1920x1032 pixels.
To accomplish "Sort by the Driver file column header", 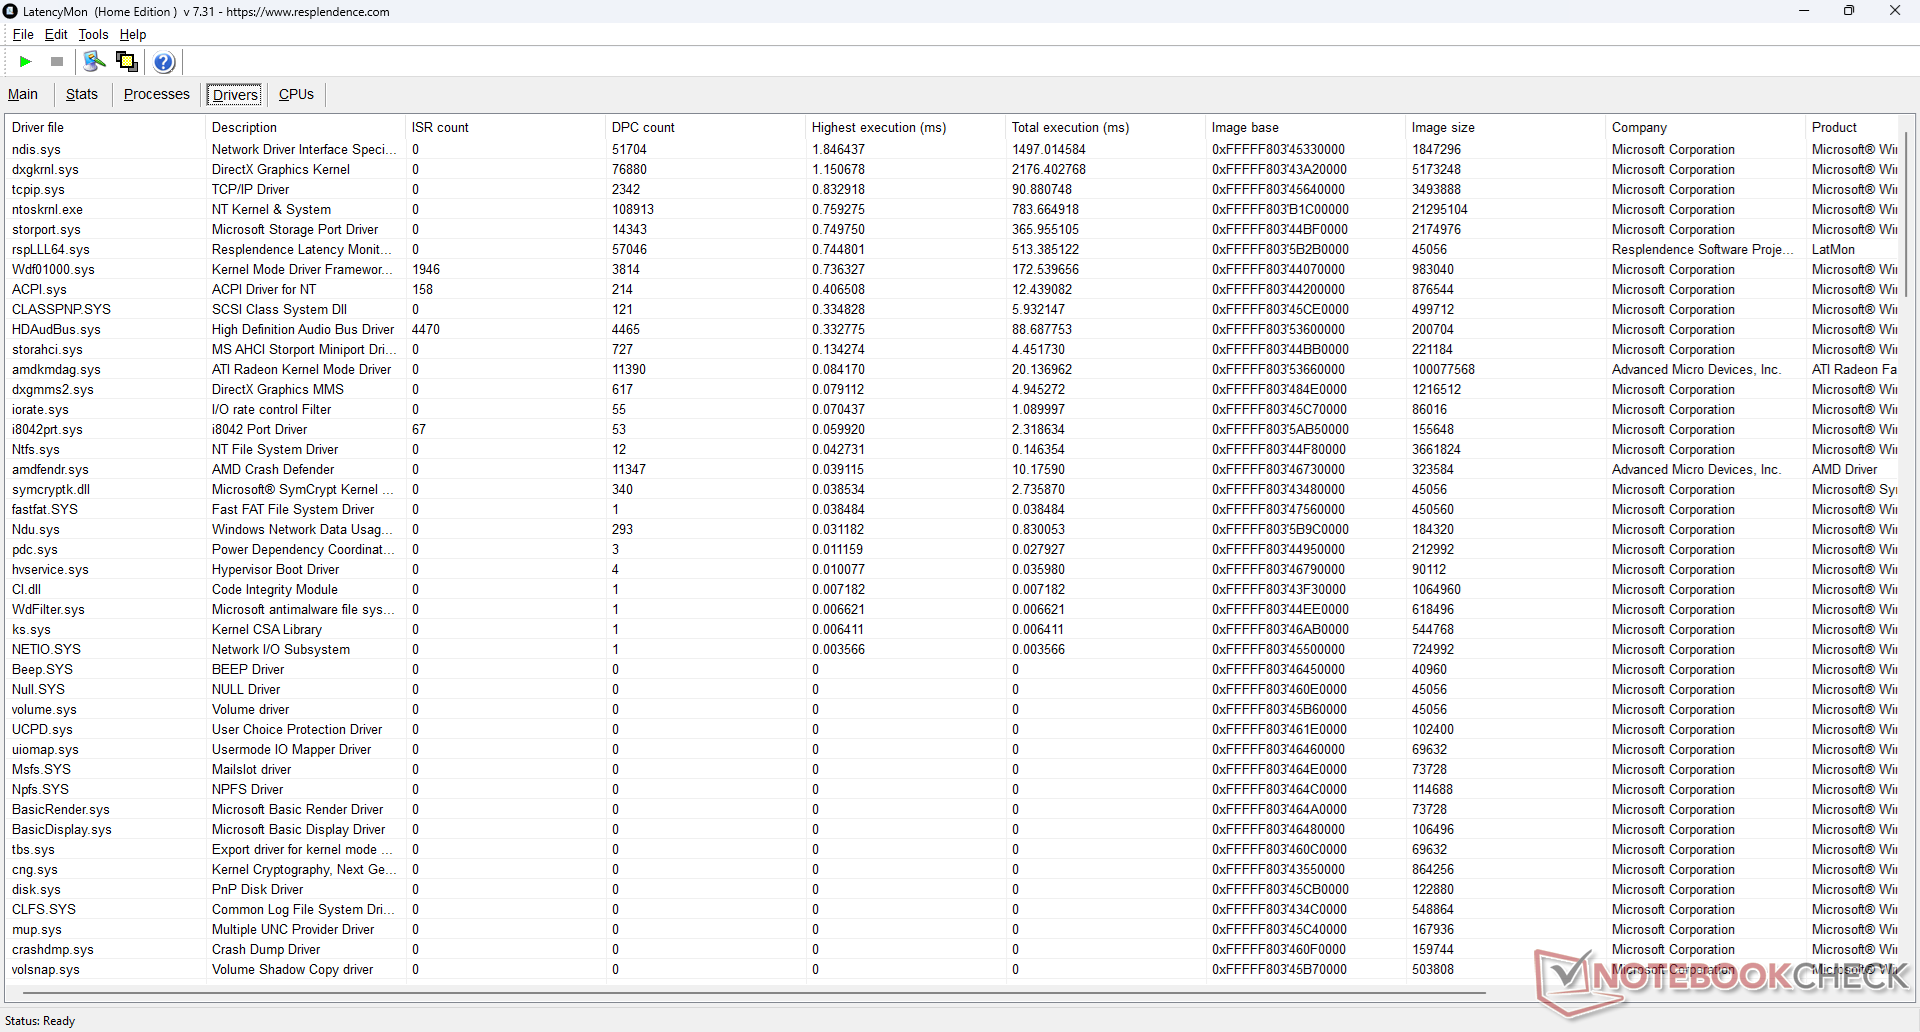I will tap(38, 127).
